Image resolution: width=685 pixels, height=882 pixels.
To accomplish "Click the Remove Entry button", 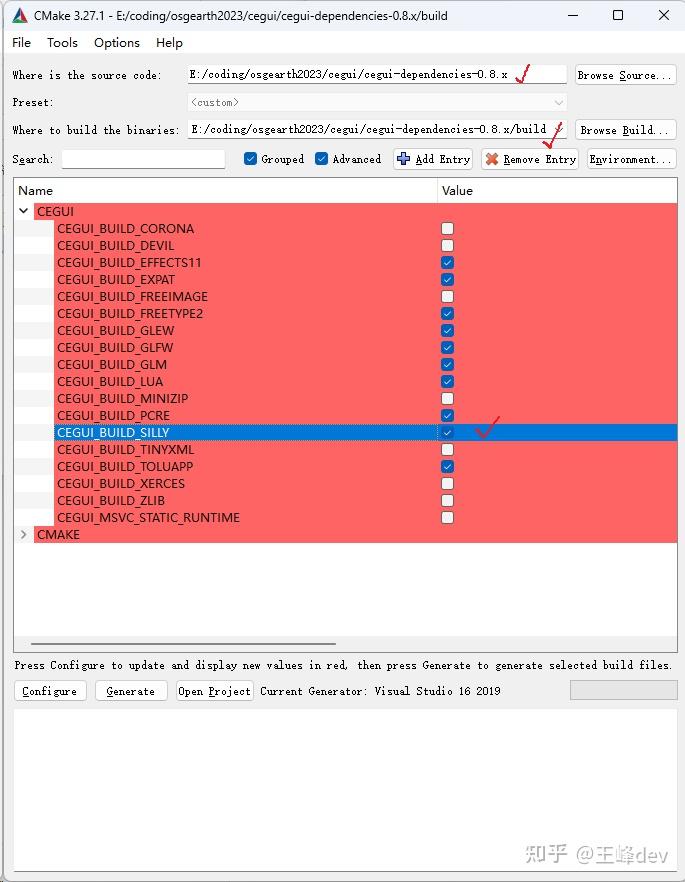I will point(530,159).
